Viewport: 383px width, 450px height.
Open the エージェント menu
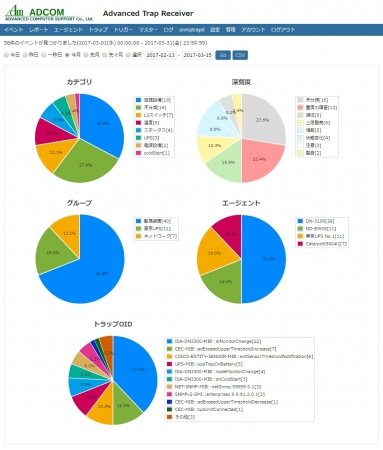tap(68, 30)
